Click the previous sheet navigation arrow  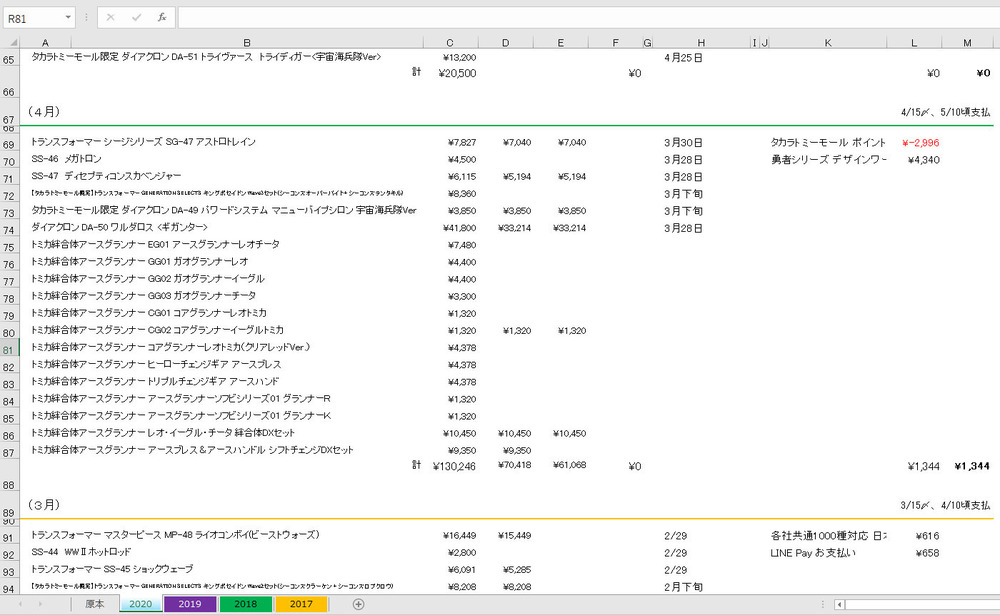tap(20, 604)
